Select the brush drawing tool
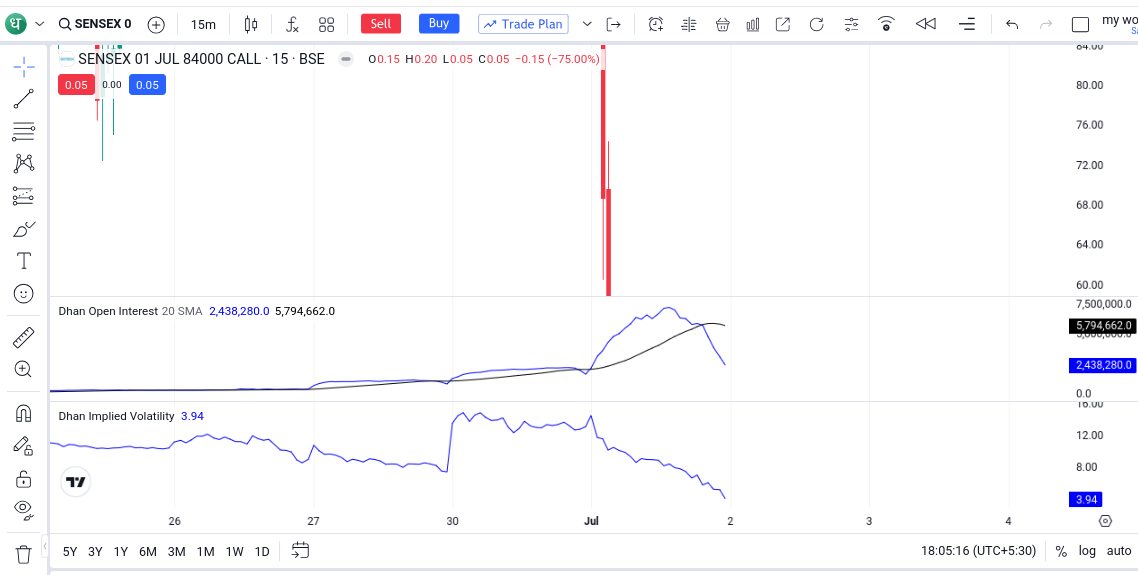The width and height of the screenshot is (1138, 575). pos(24,229)
